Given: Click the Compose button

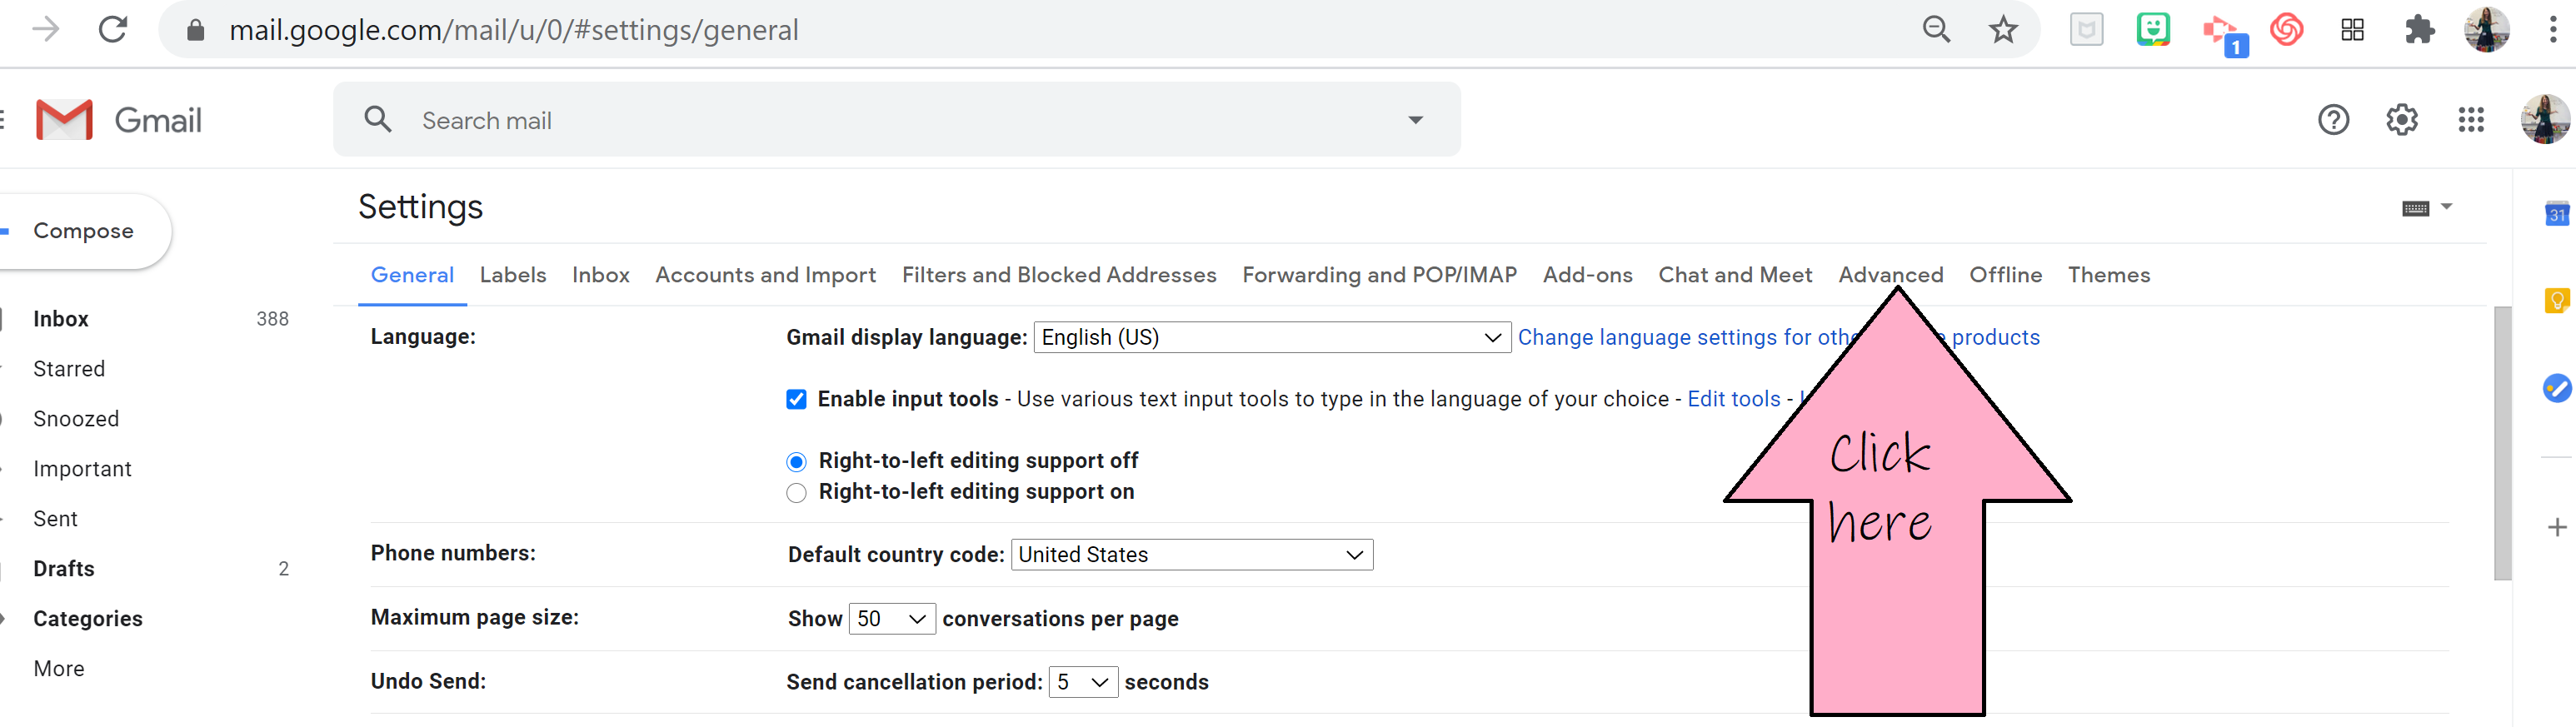Looking at the screenshot, I should [x=83, y=231].
